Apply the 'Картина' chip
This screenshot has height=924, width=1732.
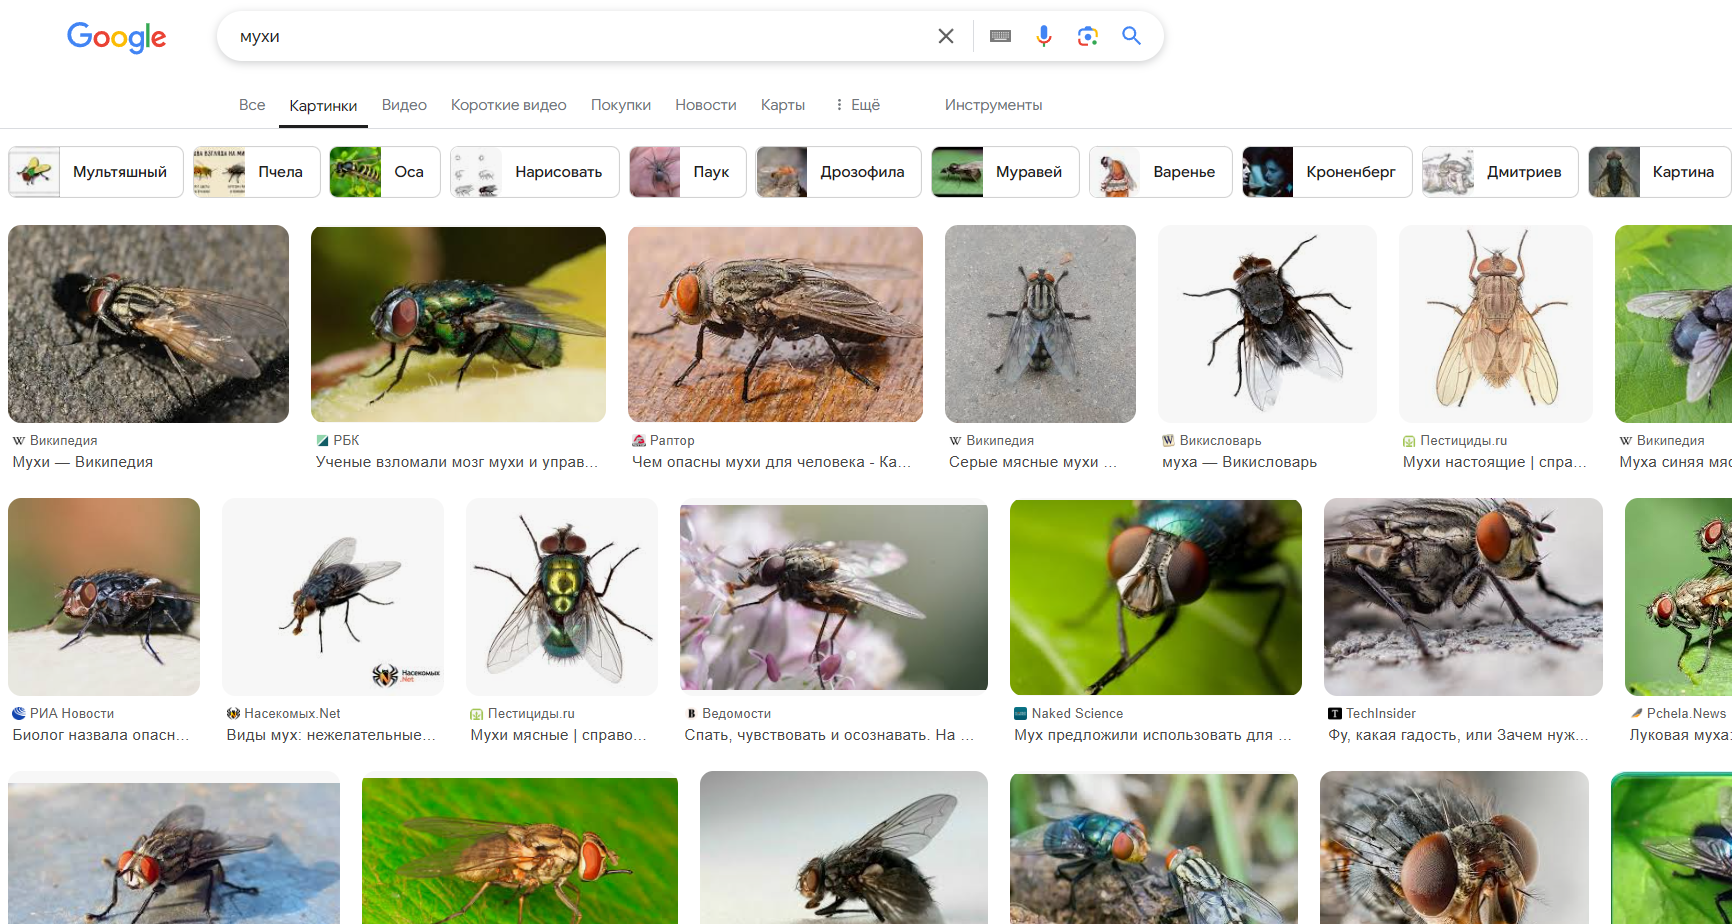coord(1660,172)
